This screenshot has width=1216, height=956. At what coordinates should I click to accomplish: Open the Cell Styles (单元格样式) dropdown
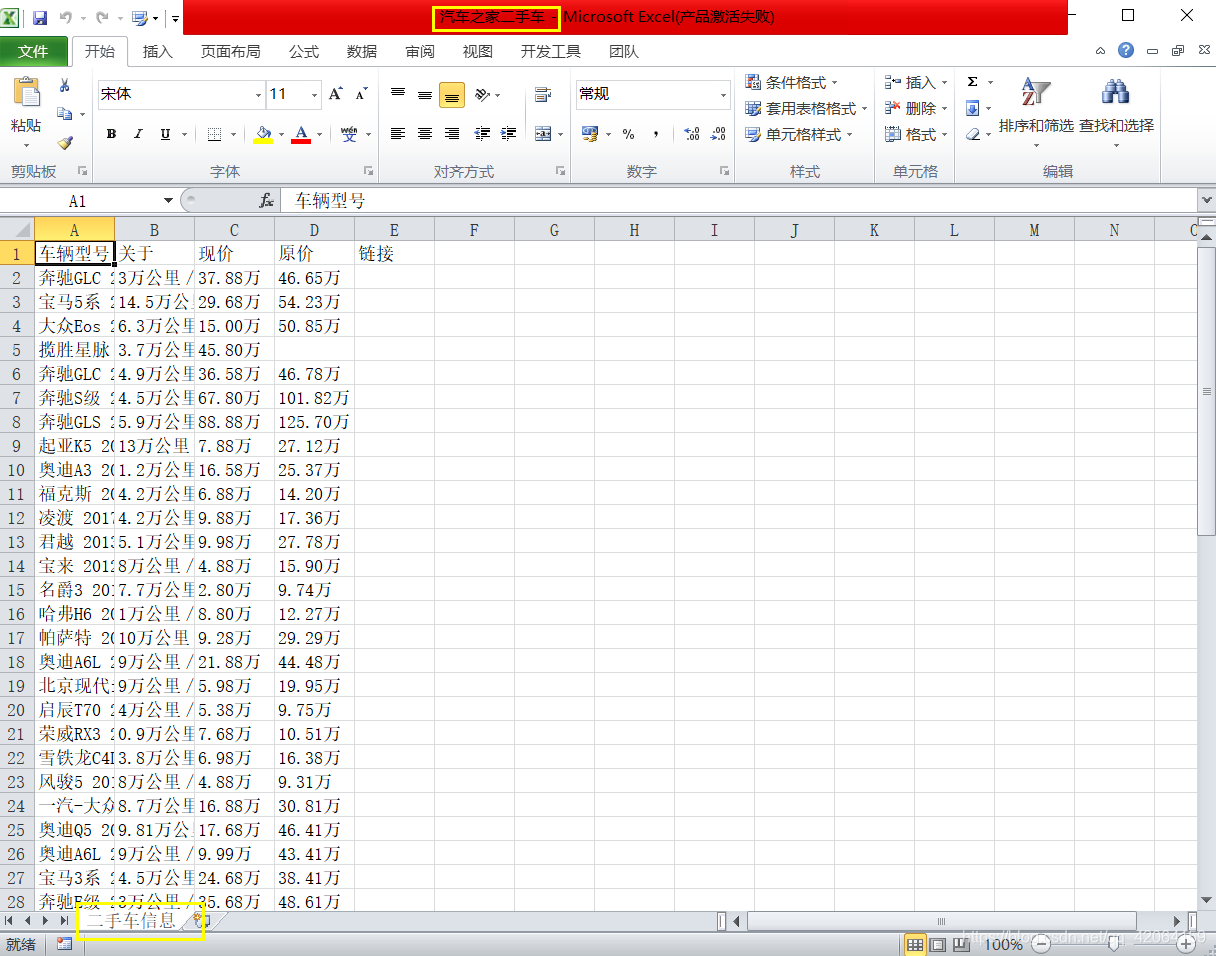(x=799, y=134)
